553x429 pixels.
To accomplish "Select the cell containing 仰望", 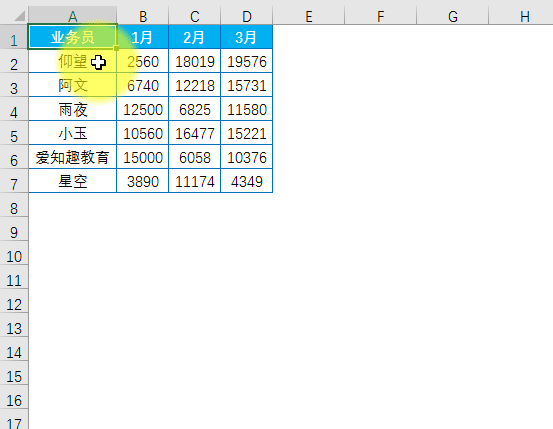I will [72, 61].
